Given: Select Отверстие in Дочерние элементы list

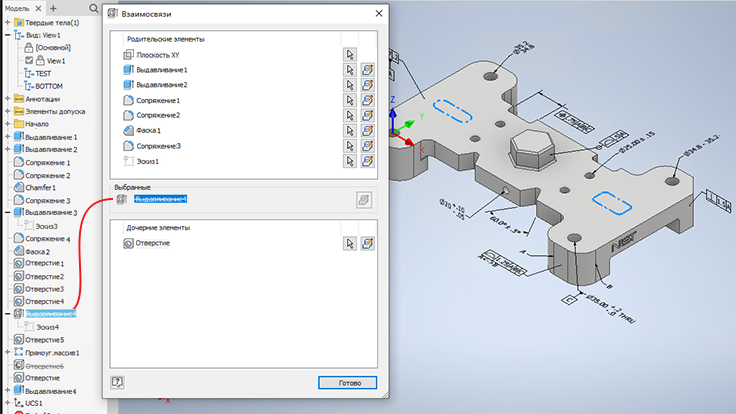Looking at the screenshot, I should pos(153,243).
